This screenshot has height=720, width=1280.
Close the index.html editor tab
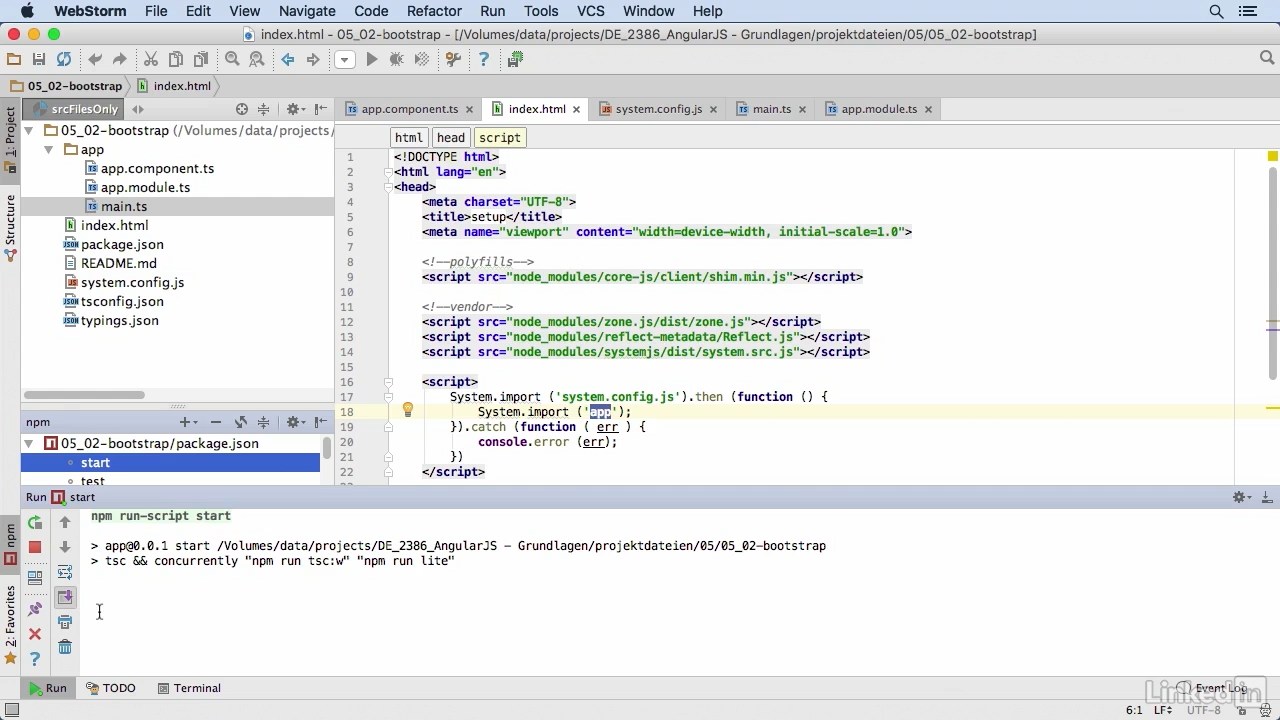coord(577,109)
